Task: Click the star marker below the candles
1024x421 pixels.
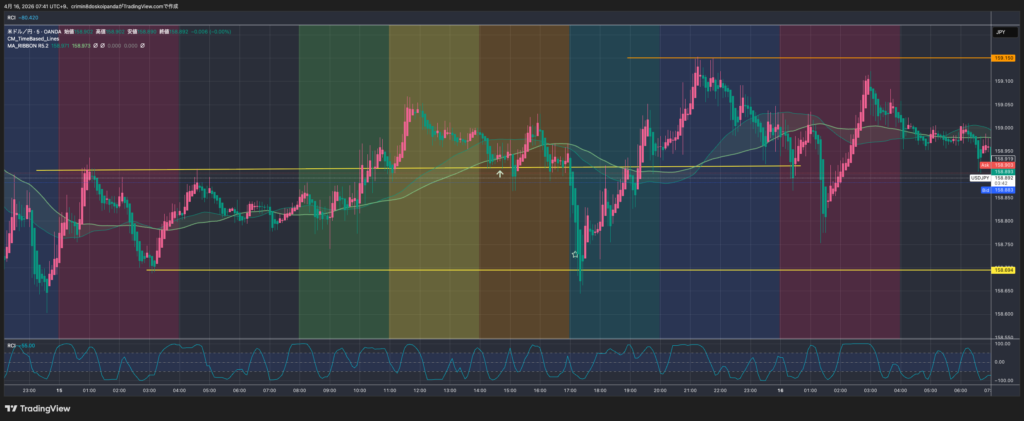Action: 574,255
